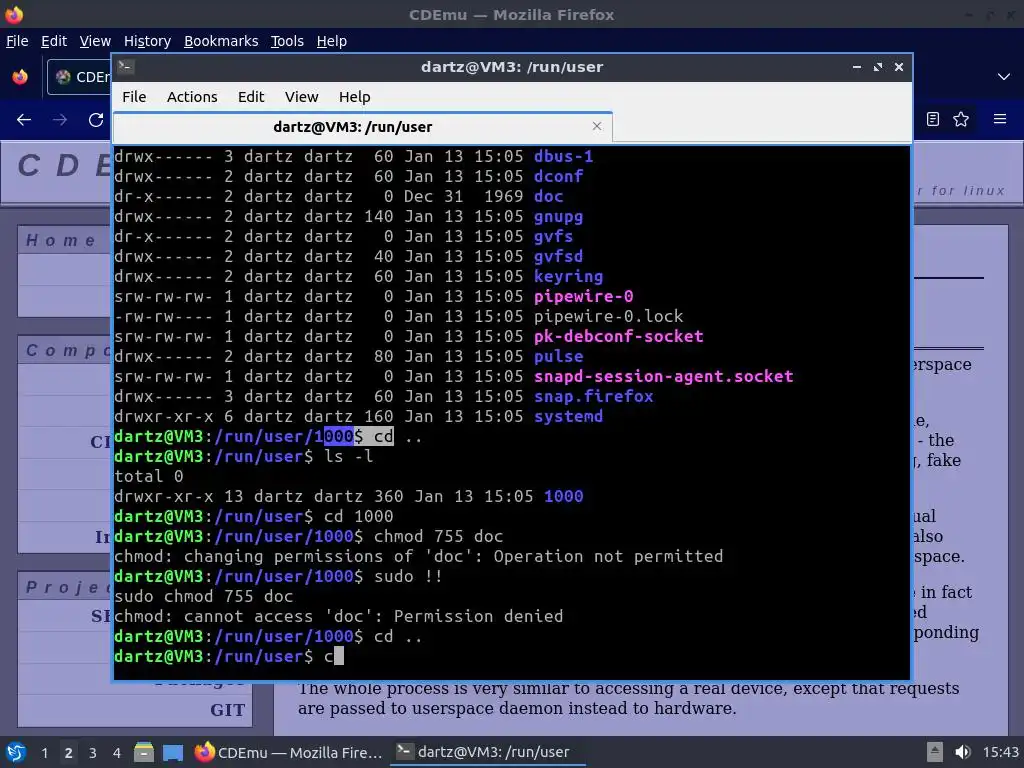
Task: Close the dartz@VM3 terminal tab
Action: tap(596, 126)
